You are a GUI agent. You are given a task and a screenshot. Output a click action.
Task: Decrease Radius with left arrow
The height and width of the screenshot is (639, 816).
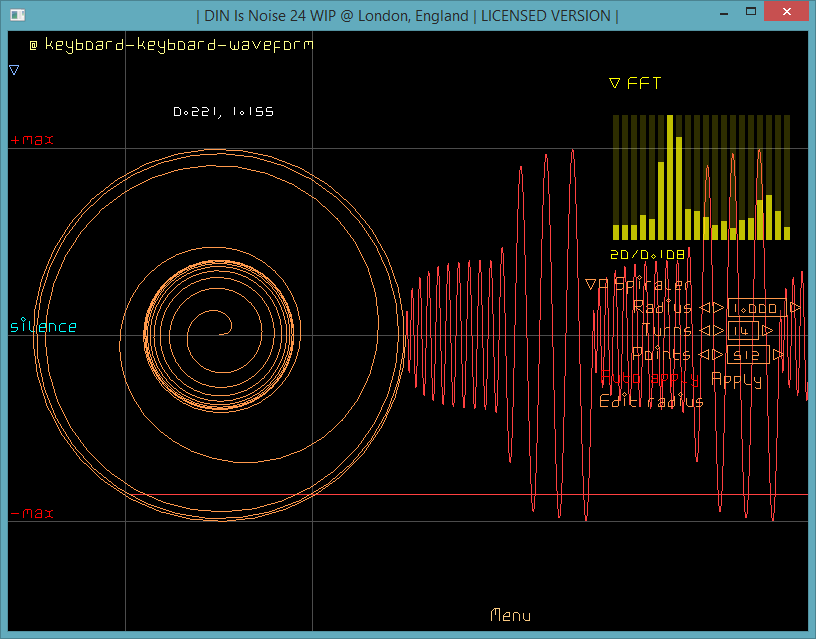click(704, 308)
